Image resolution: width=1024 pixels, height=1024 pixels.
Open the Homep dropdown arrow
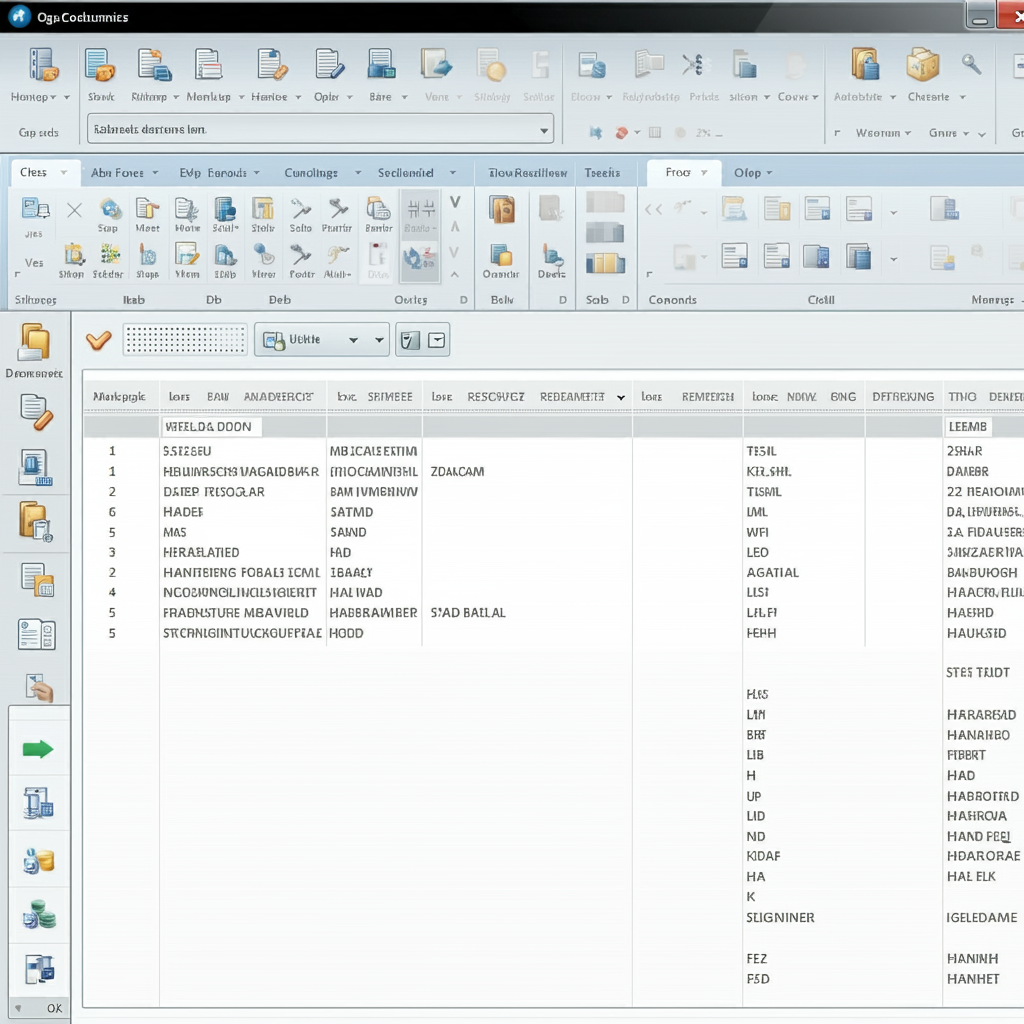pyautogui.click(x=67, y=97)
